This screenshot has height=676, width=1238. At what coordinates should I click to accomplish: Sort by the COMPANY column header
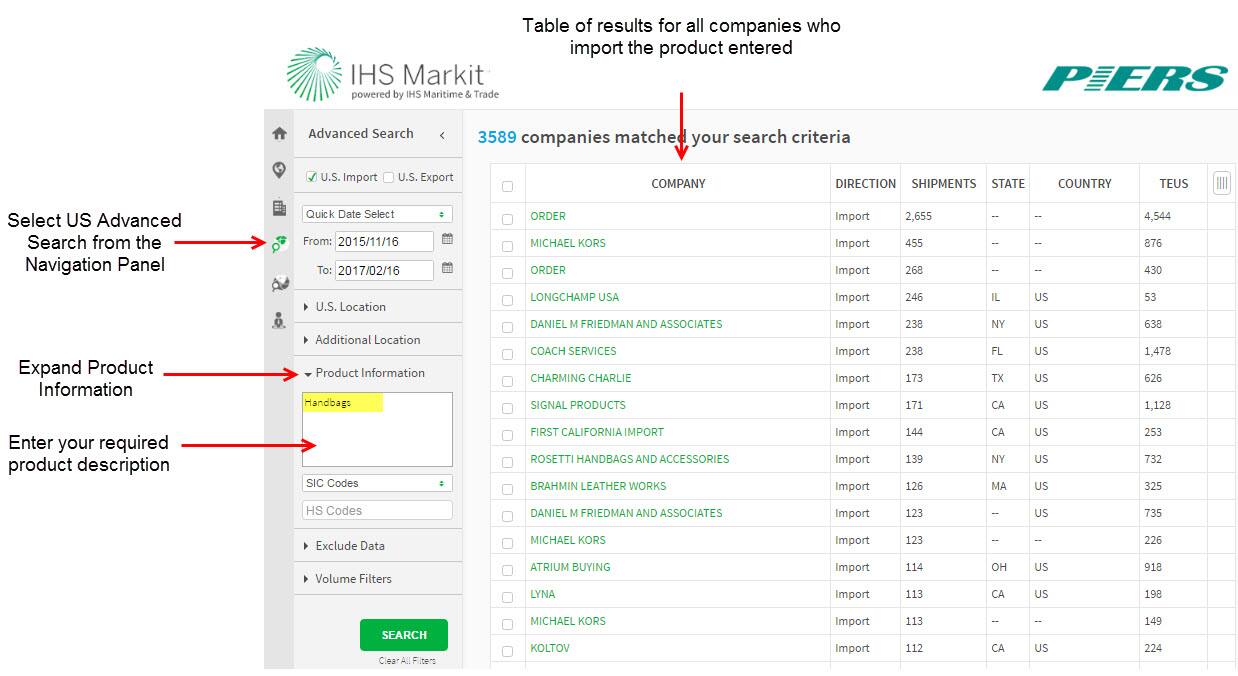[678, 184]
